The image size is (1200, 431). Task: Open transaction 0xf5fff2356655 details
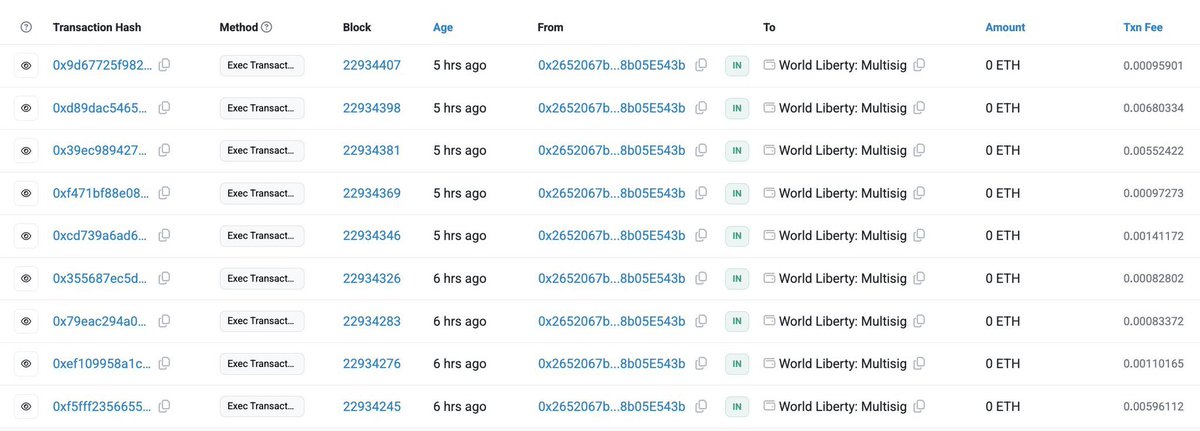click(102, 407)
